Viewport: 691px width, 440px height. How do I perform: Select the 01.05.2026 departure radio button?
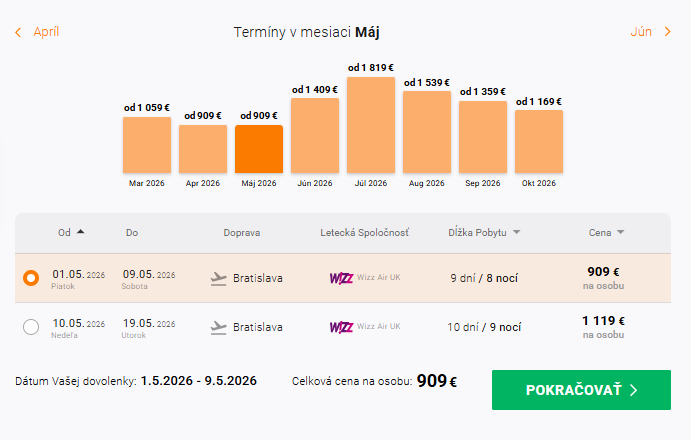click(31, 278)
